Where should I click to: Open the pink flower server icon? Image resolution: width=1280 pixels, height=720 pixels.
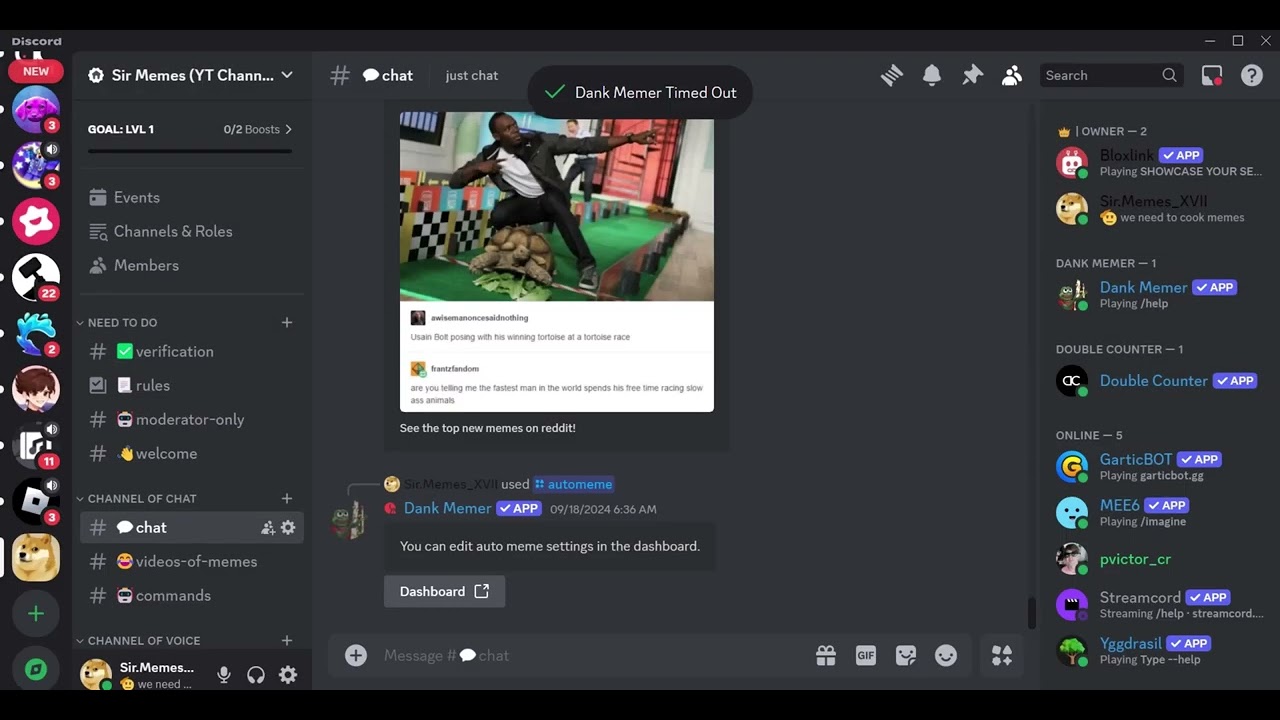36,222
